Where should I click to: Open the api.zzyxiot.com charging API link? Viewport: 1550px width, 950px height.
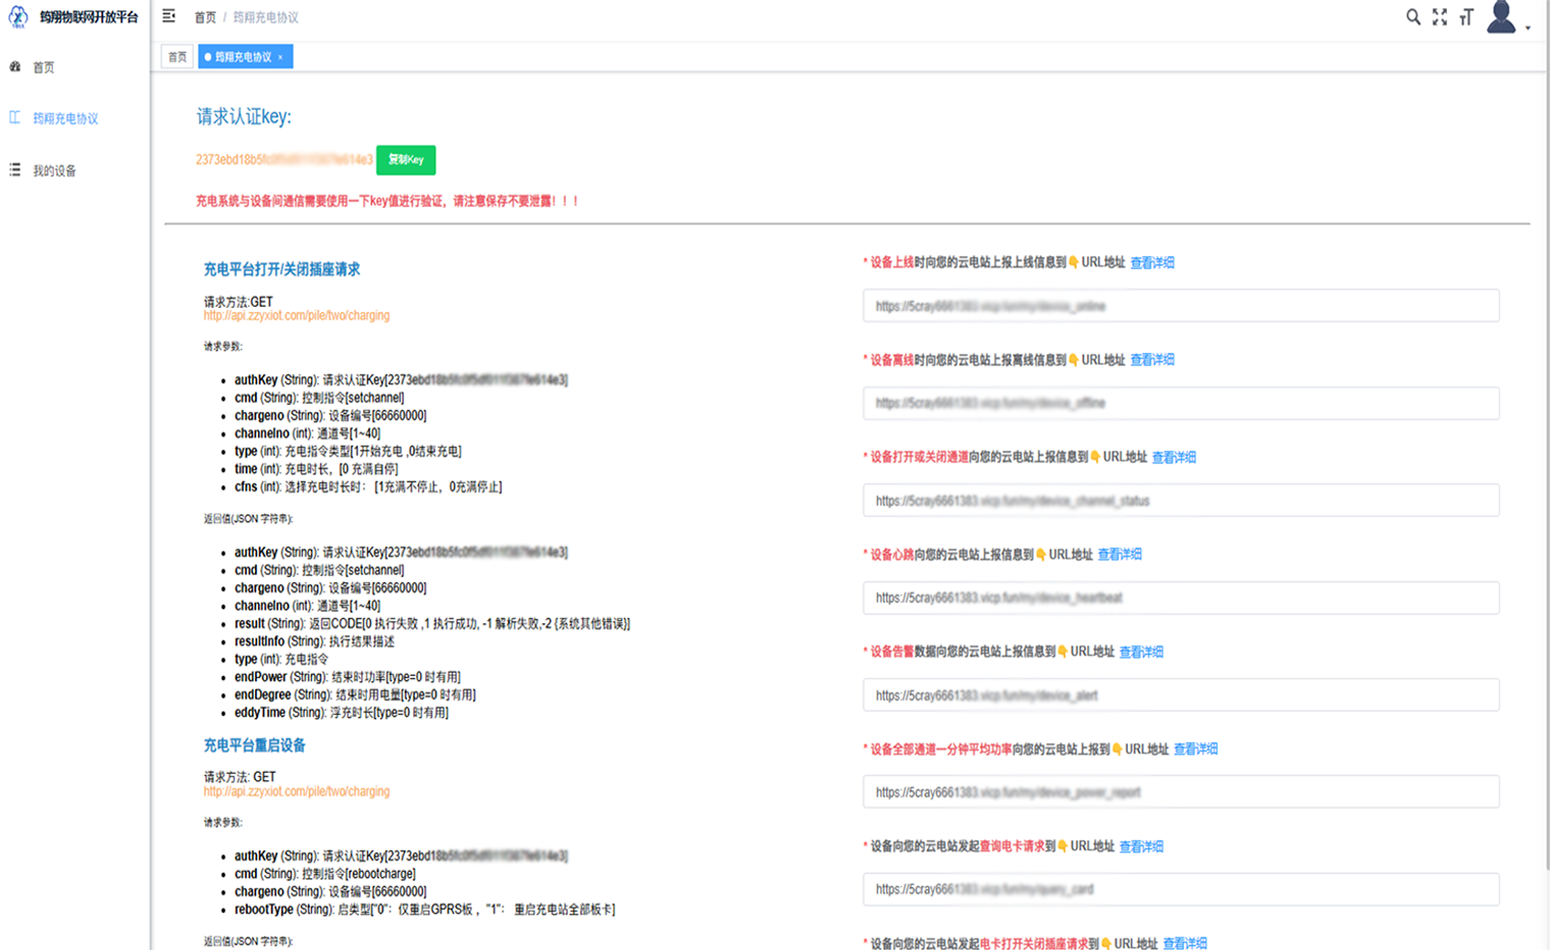pos(296,313)
